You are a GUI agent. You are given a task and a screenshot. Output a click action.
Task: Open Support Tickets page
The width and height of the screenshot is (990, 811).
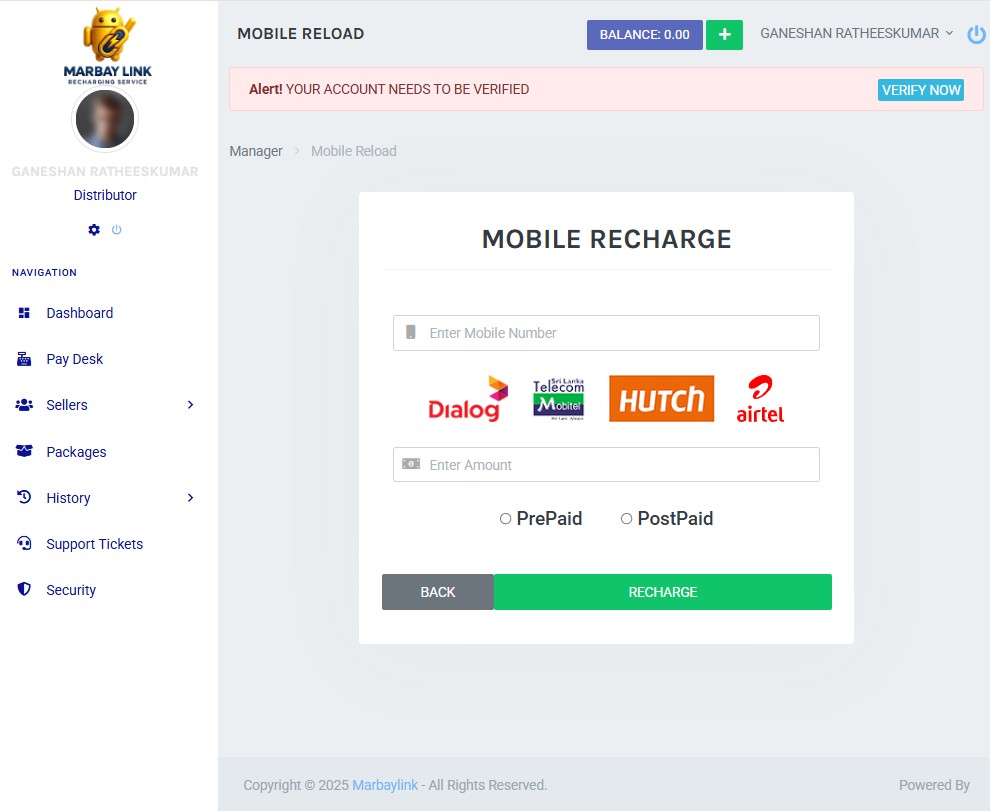[x=94, y=544]
